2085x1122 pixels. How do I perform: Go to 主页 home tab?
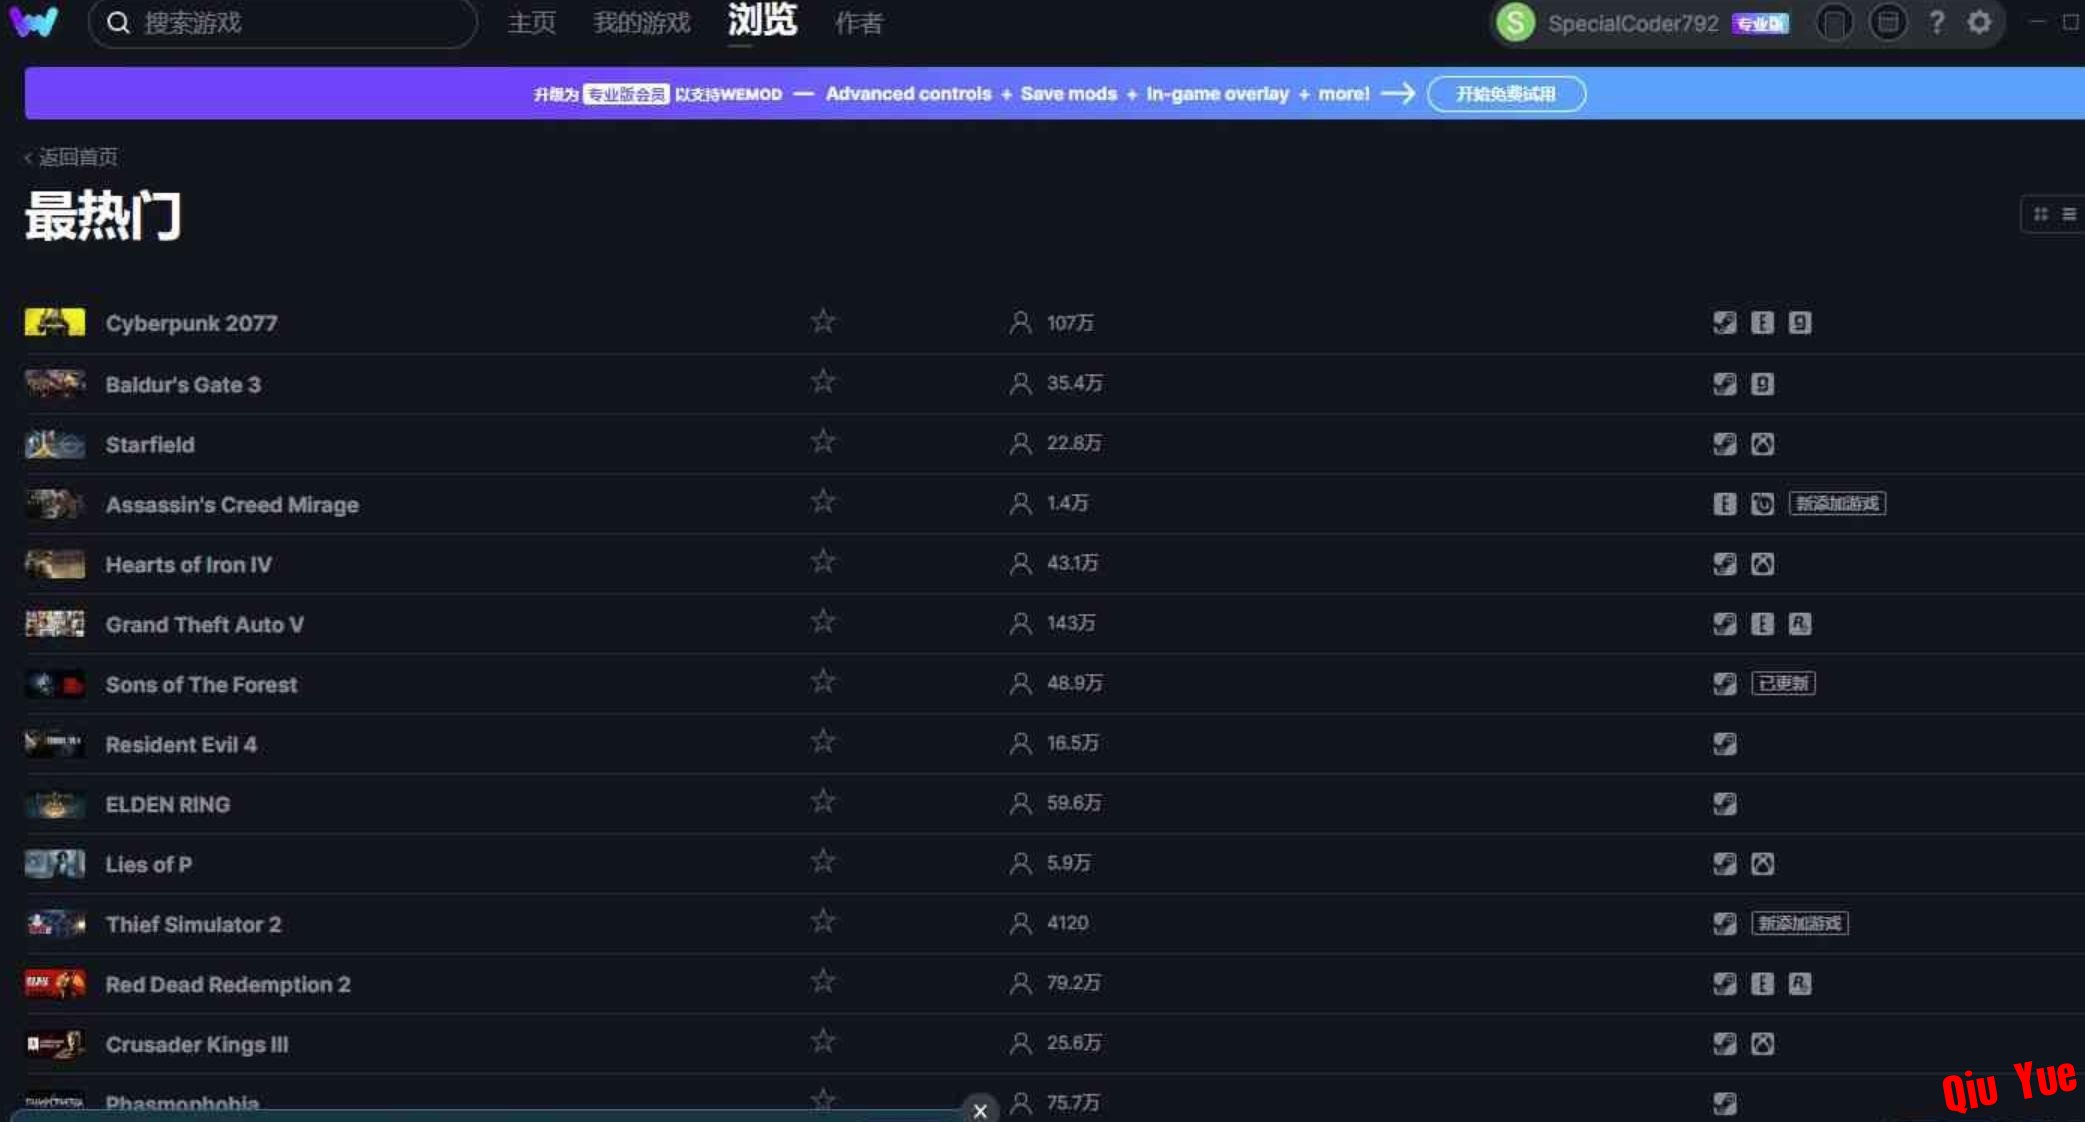point(531,23)
